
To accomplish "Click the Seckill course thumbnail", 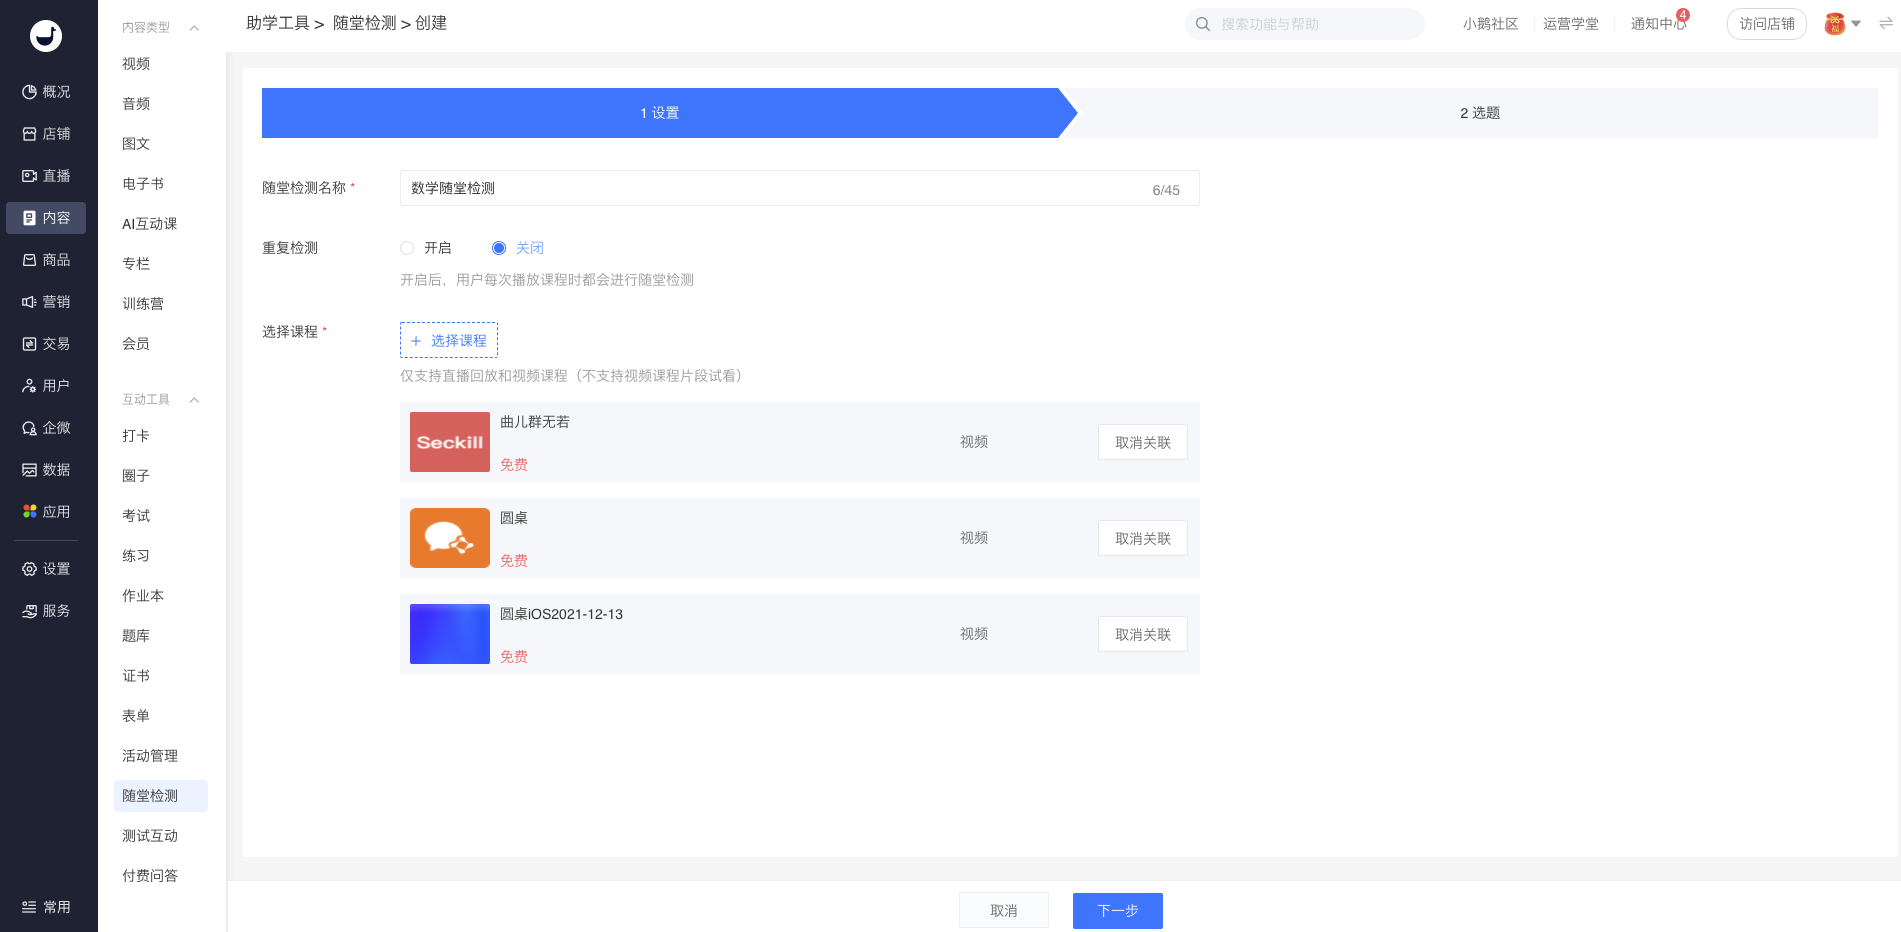I will 450,442.
